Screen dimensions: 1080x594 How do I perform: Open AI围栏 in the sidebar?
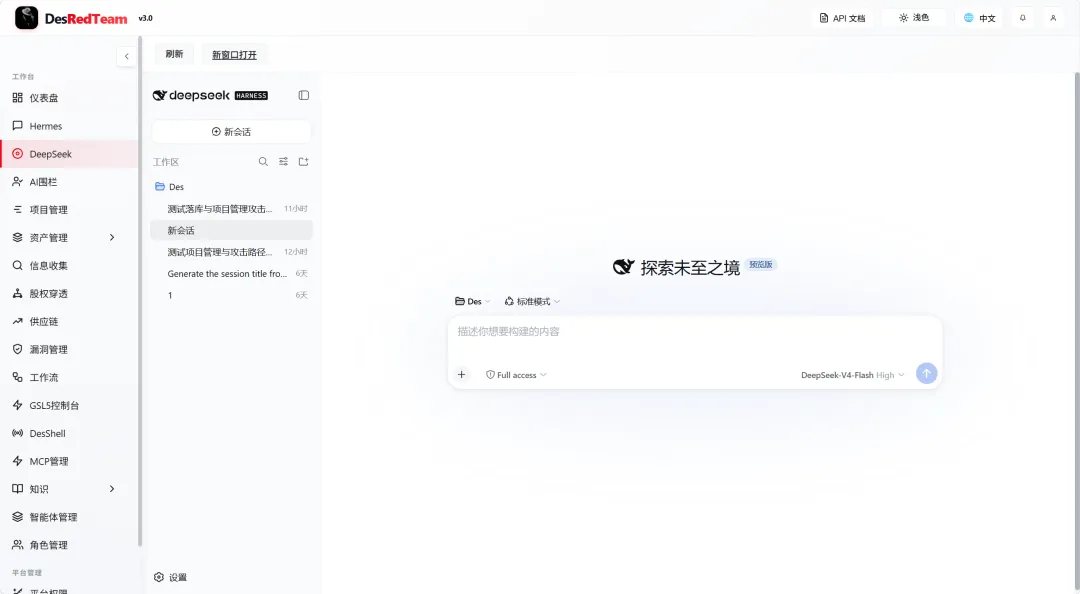click(69, 182)
